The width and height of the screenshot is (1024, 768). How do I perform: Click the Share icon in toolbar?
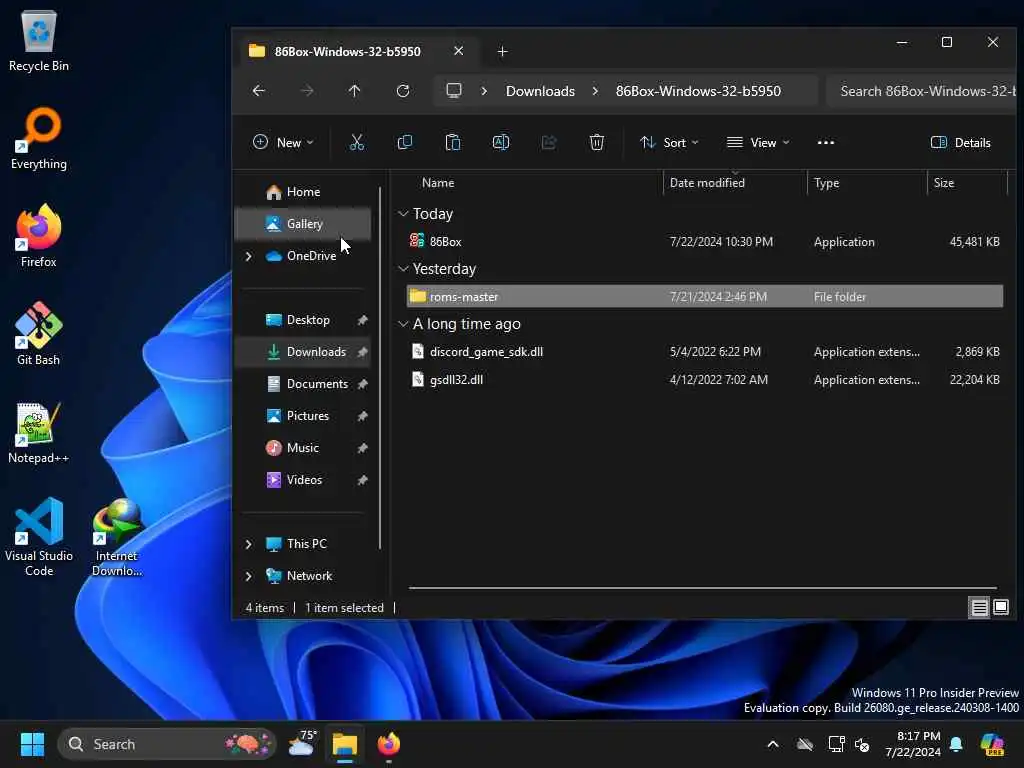pos(549,142)
